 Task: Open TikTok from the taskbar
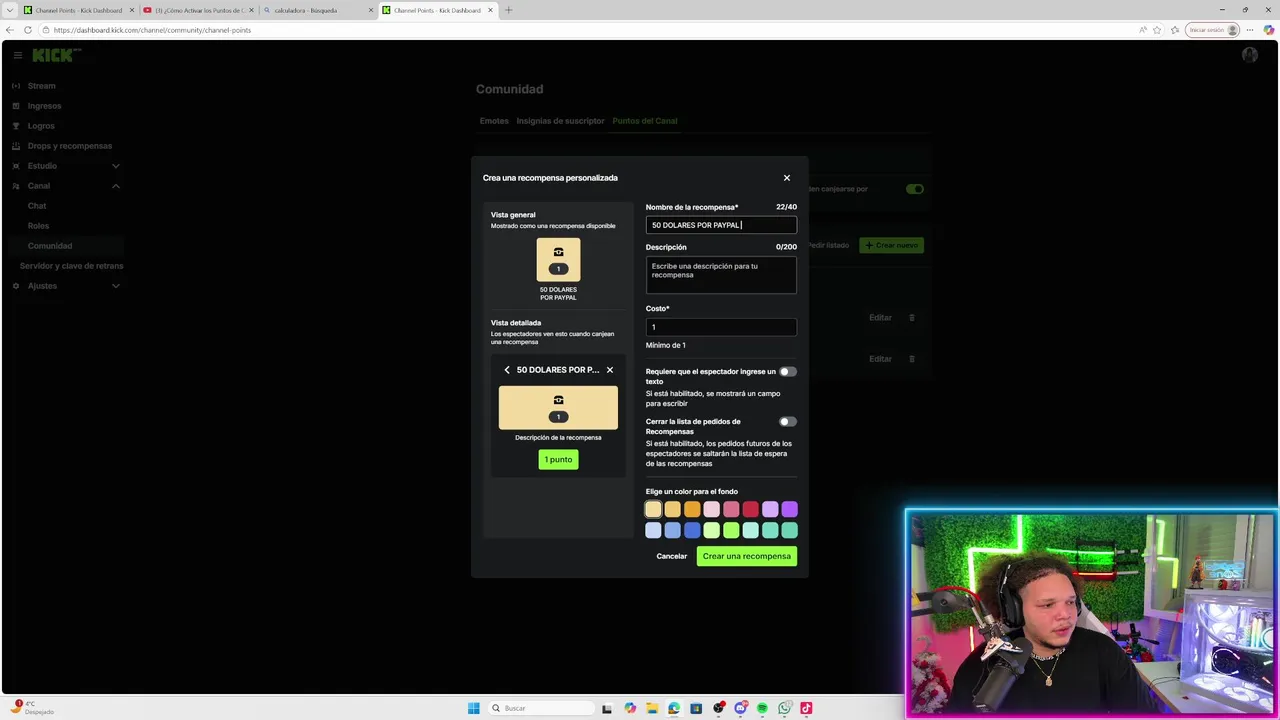point(806,708)
